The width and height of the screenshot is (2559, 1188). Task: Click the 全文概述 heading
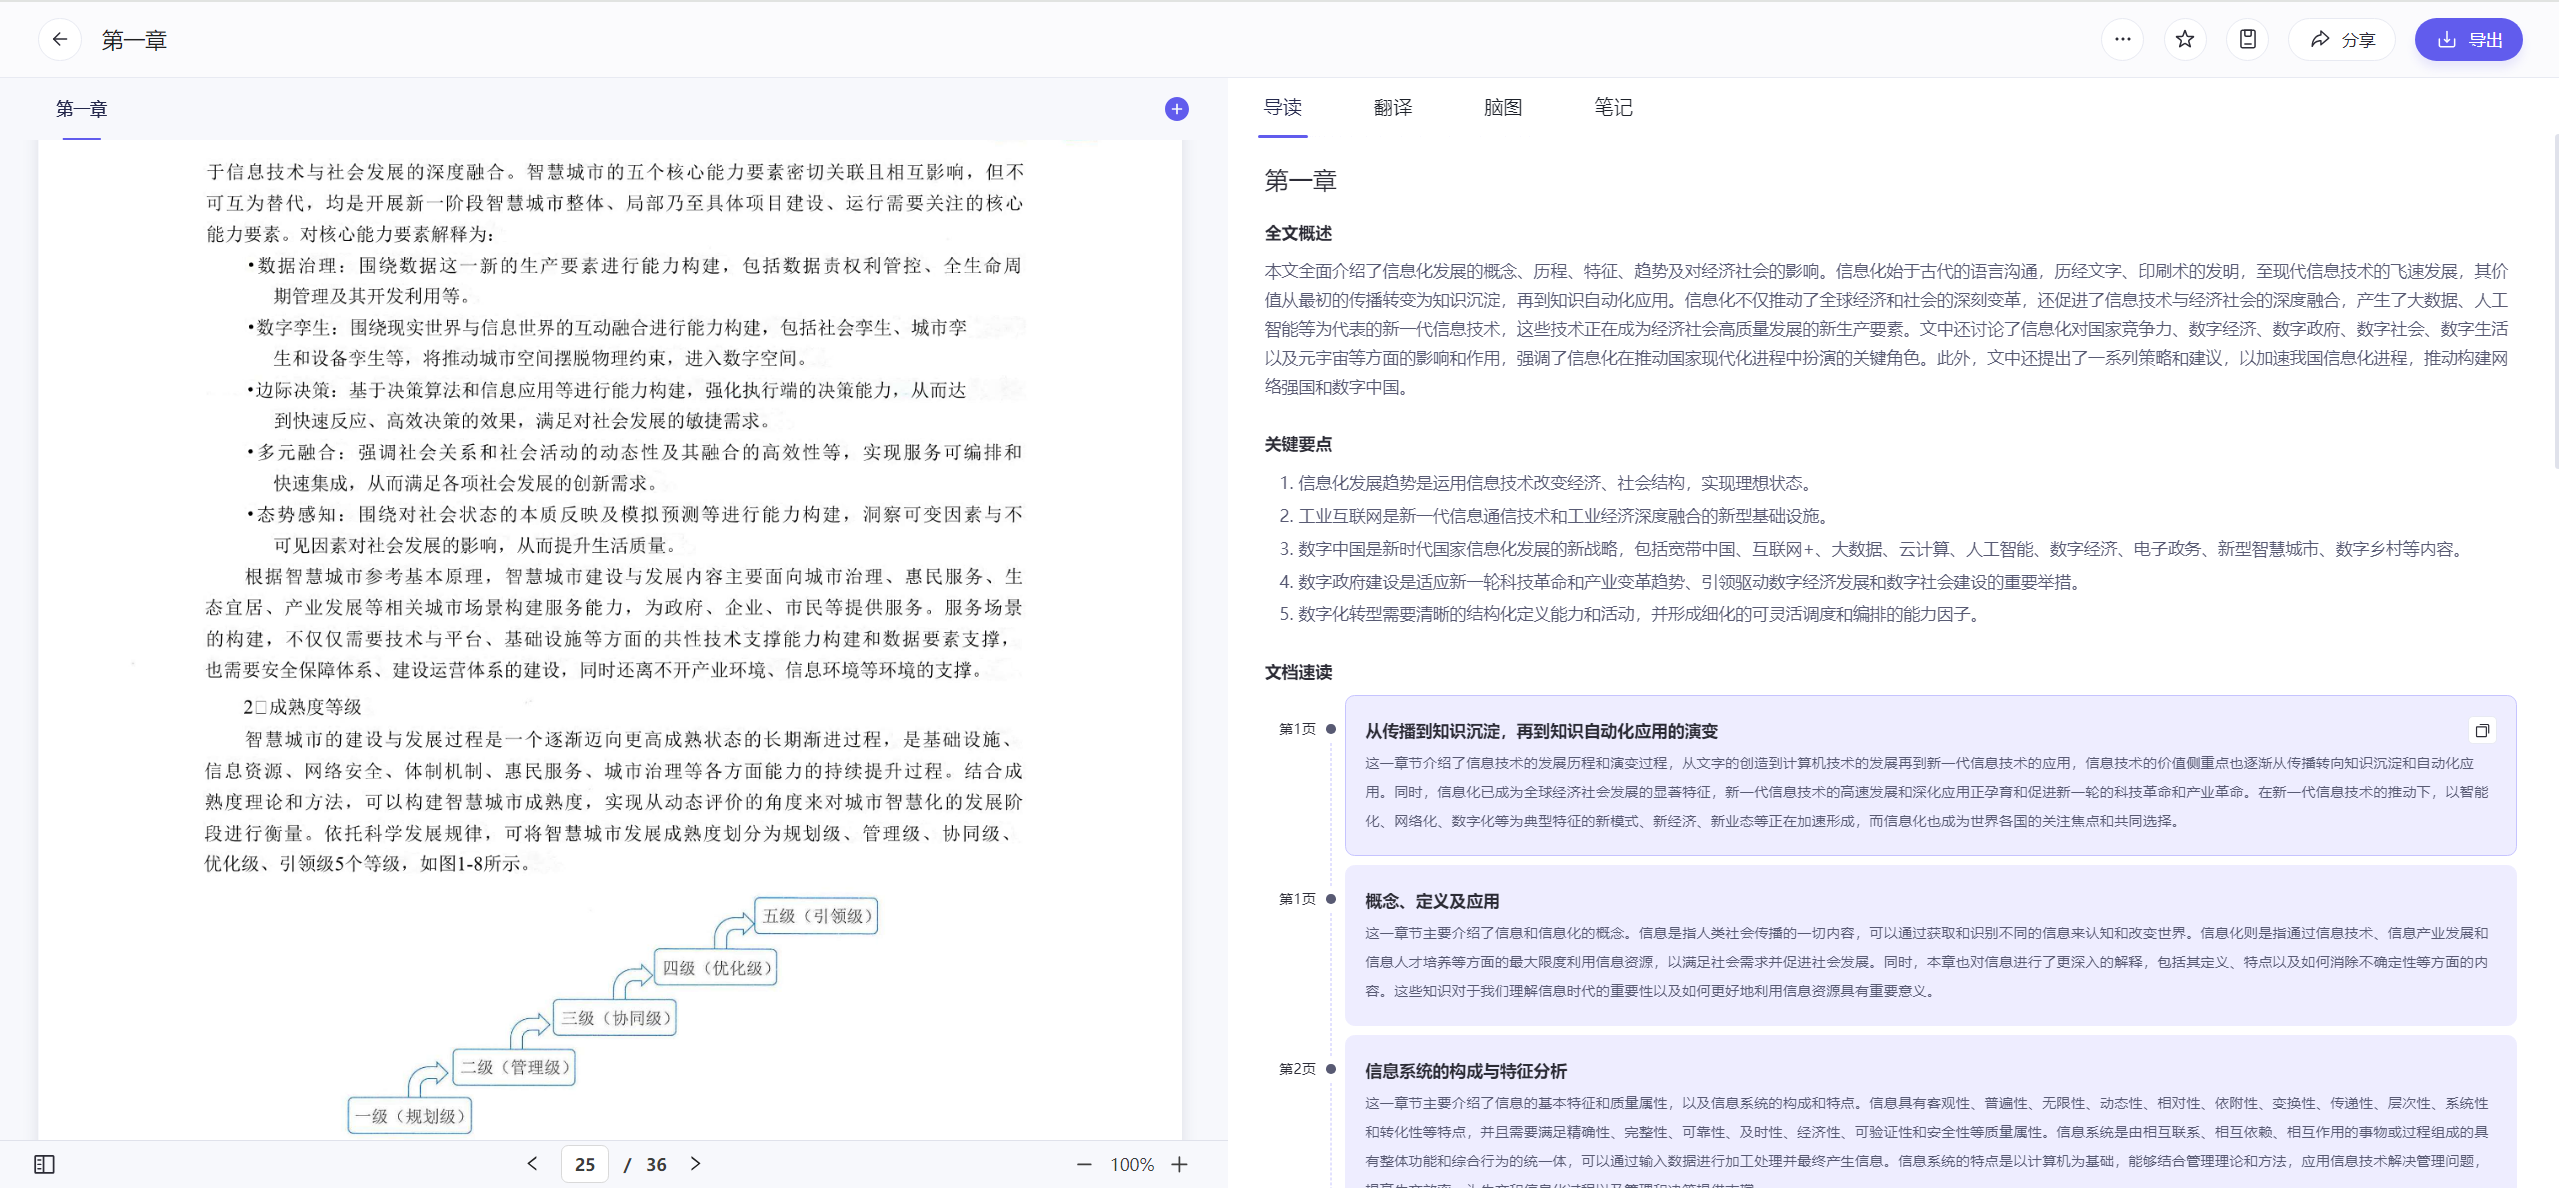tap(1298, 233)
